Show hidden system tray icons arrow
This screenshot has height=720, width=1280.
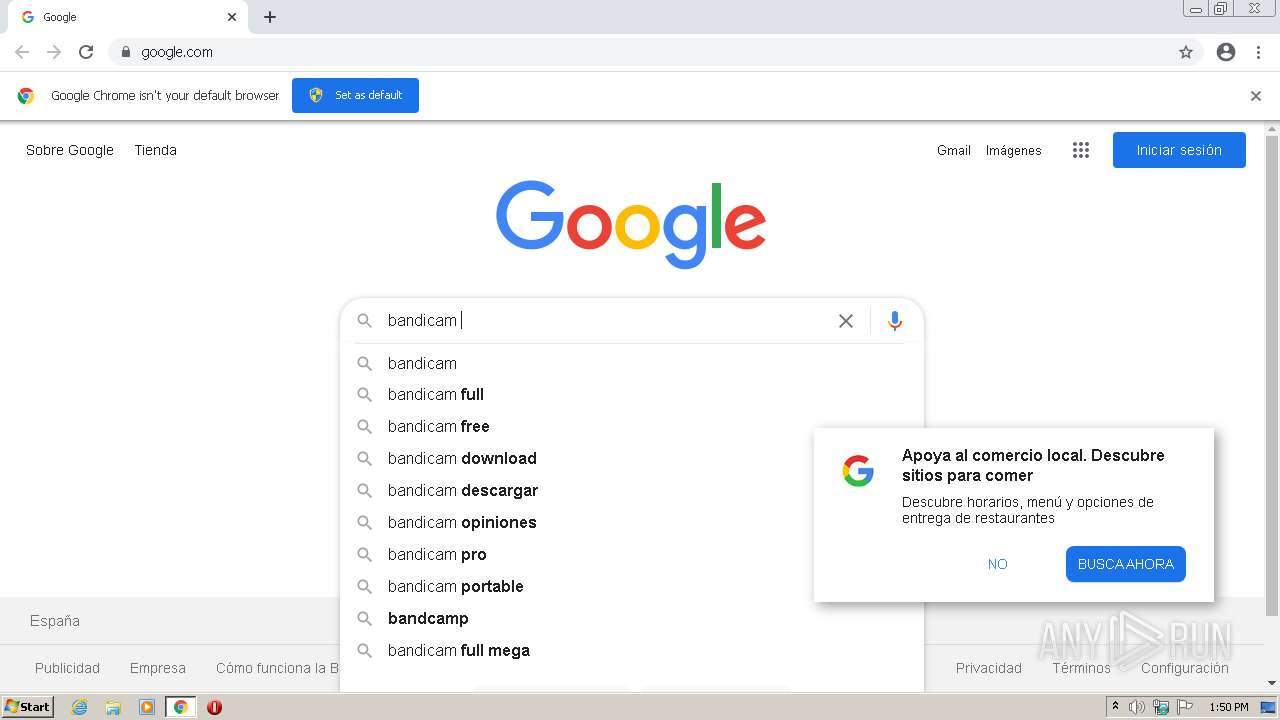tap(1115, 707)
